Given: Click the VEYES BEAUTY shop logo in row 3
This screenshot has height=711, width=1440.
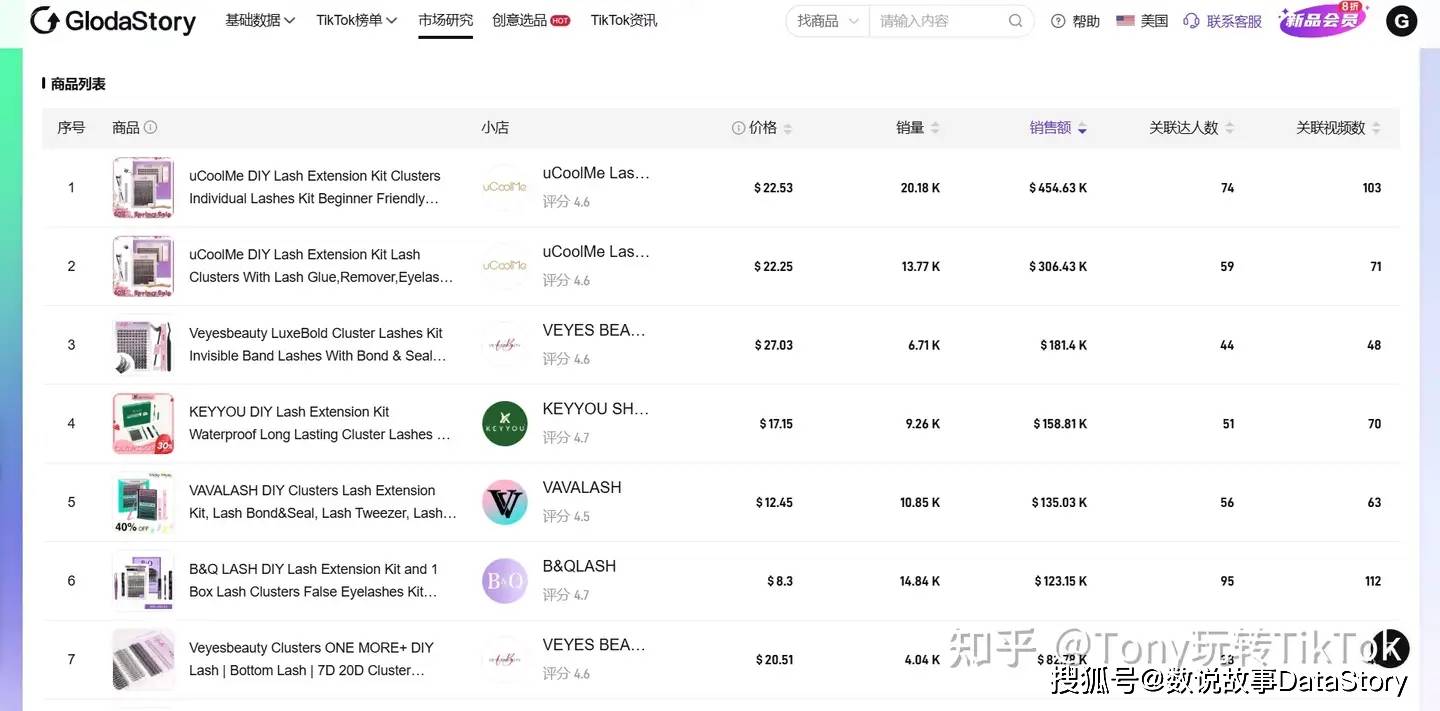Looking at the screenshot, I should coord(504,345).
